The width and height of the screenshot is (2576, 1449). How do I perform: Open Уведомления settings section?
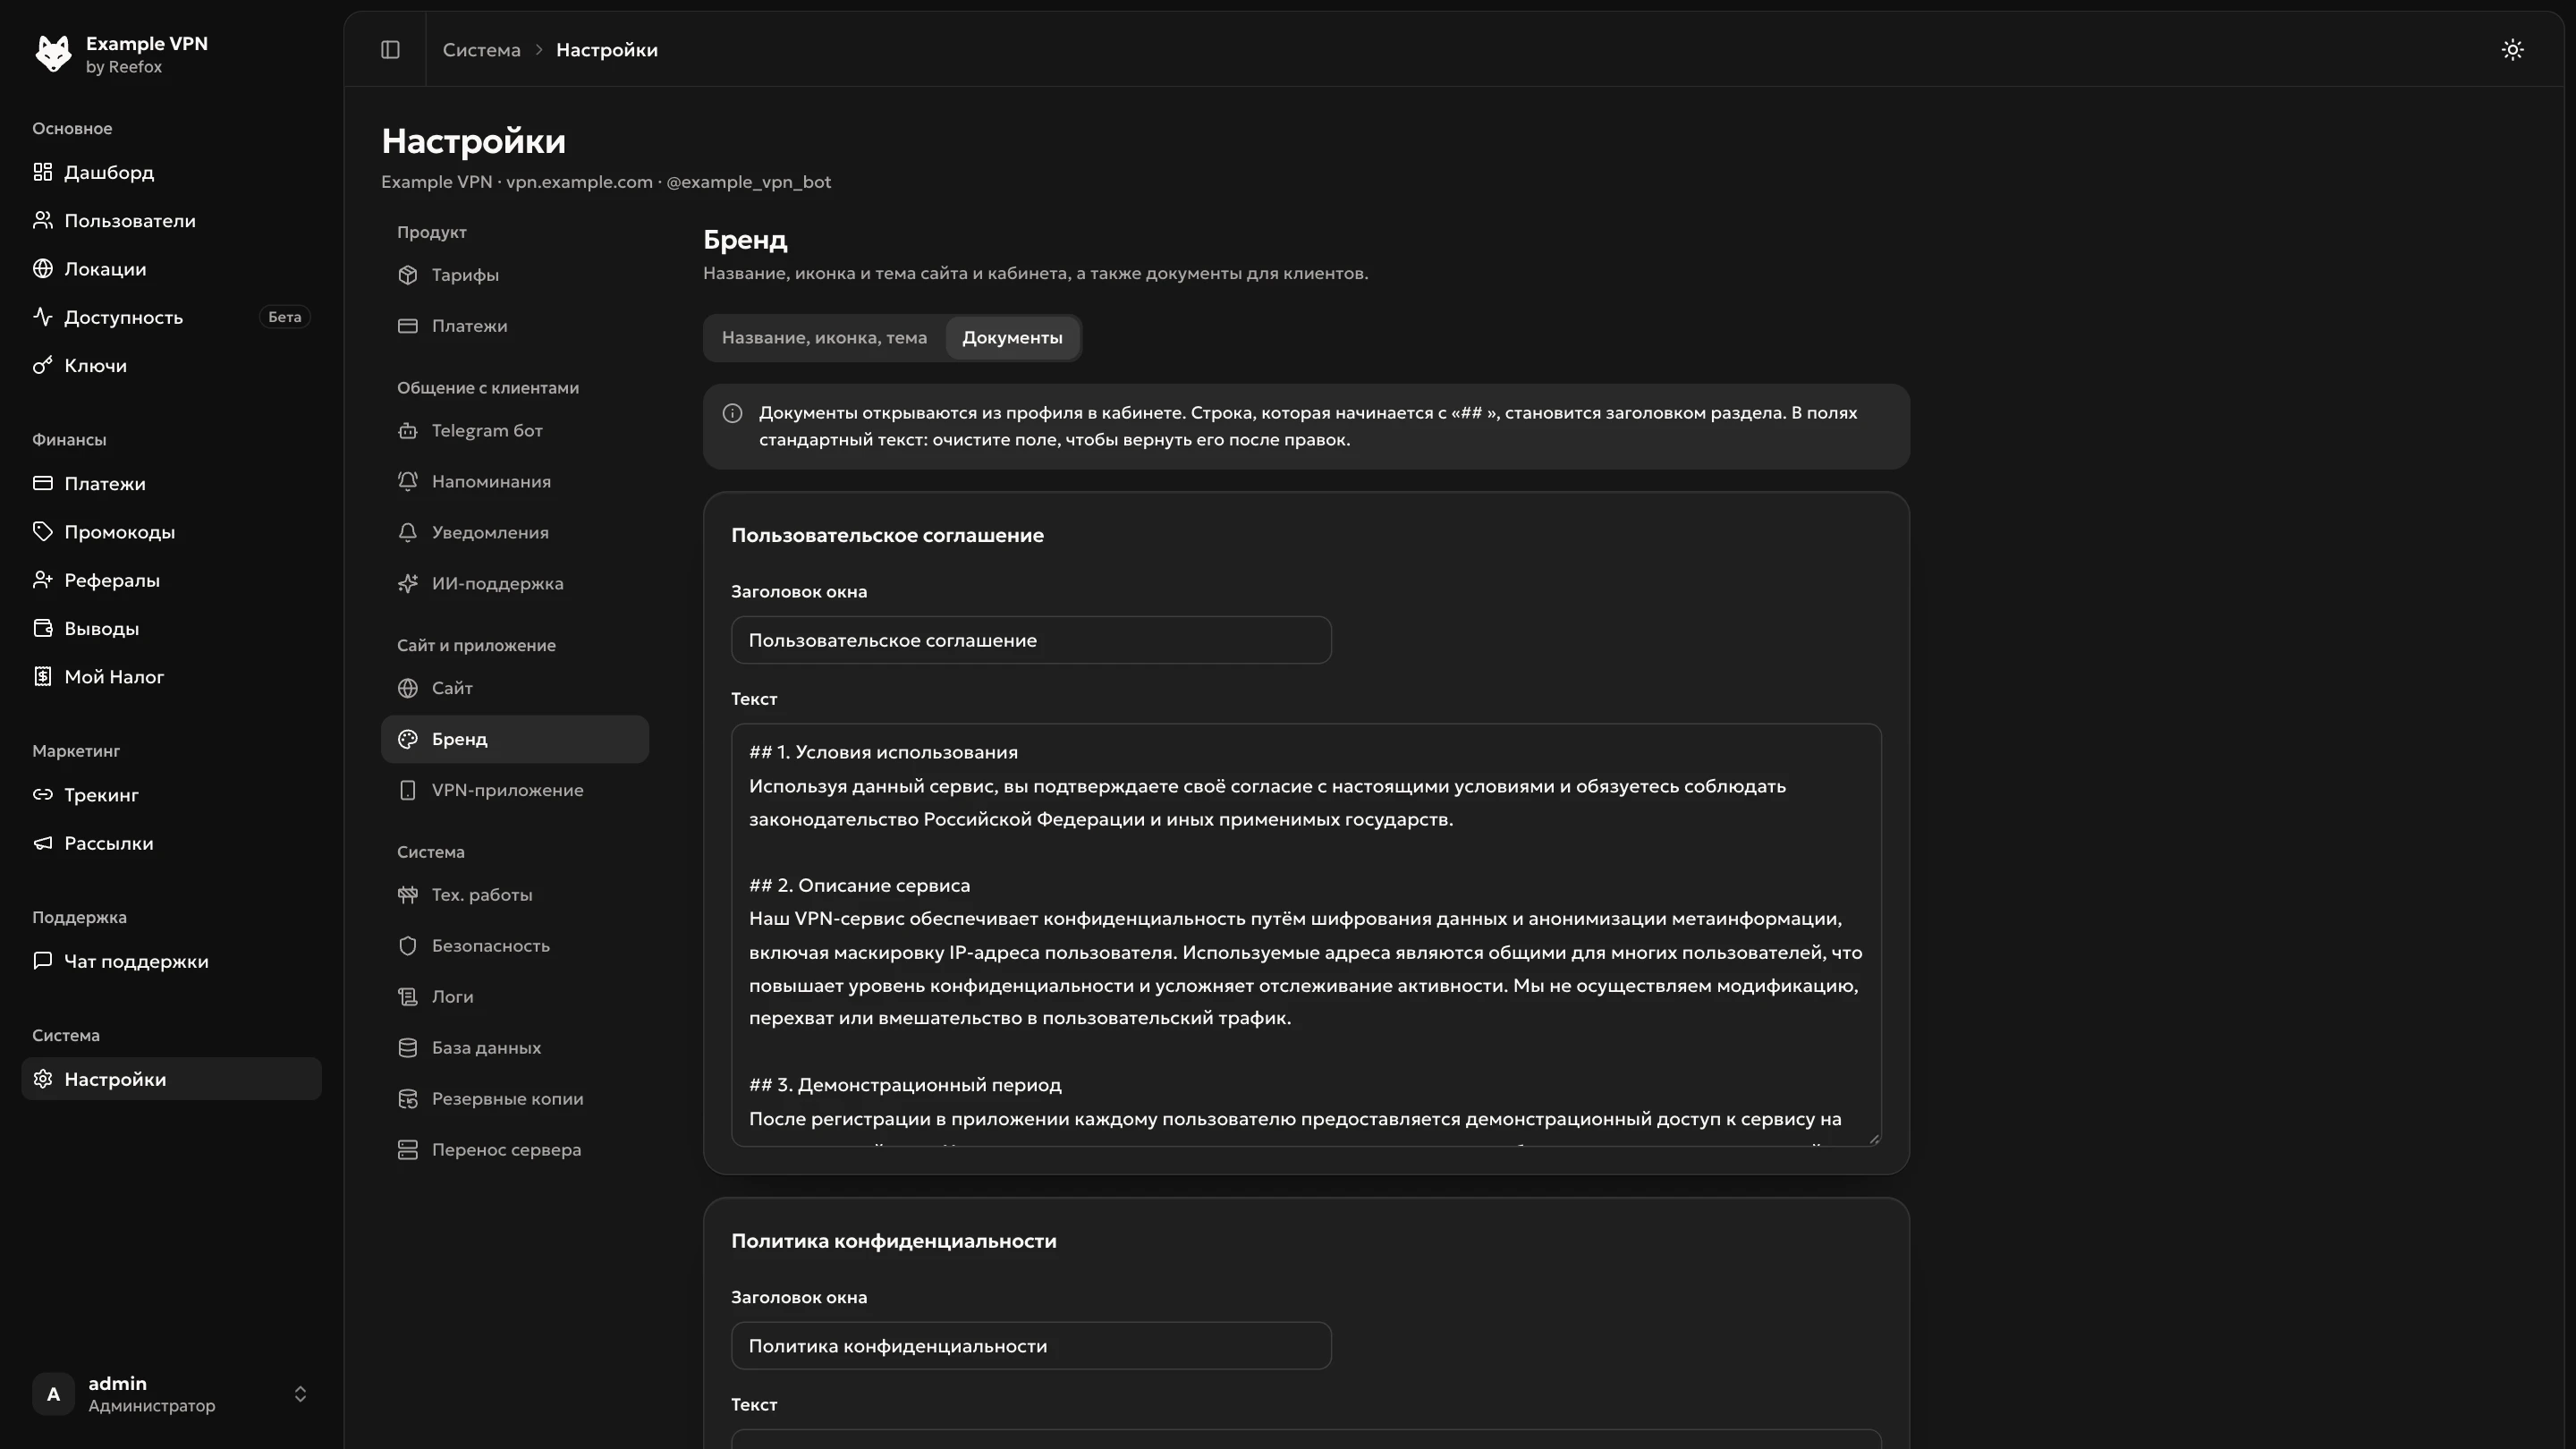click(514, 533)
